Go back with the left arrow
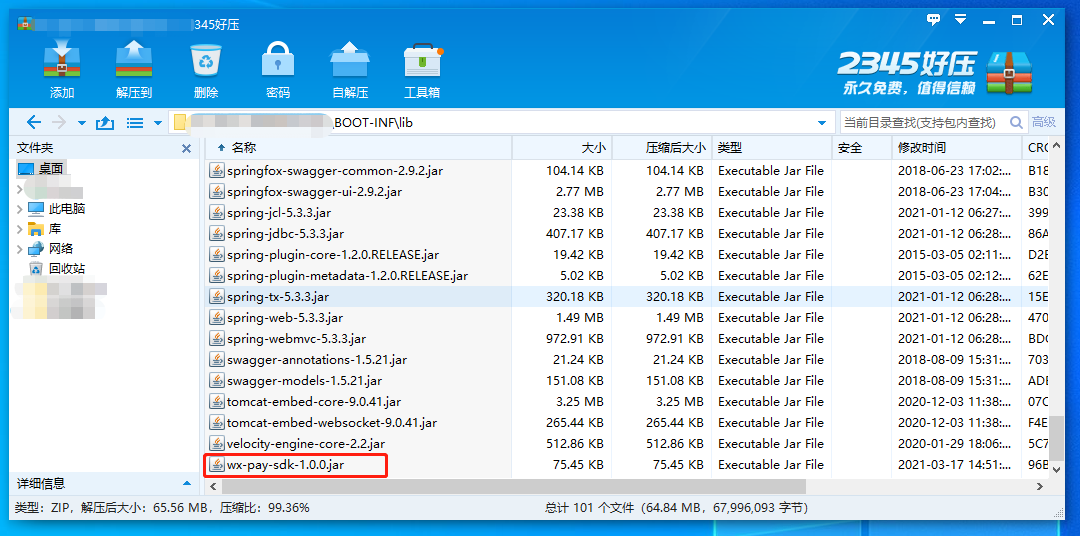Screen dimensions: 1080x536 click(x=33, y=123)
